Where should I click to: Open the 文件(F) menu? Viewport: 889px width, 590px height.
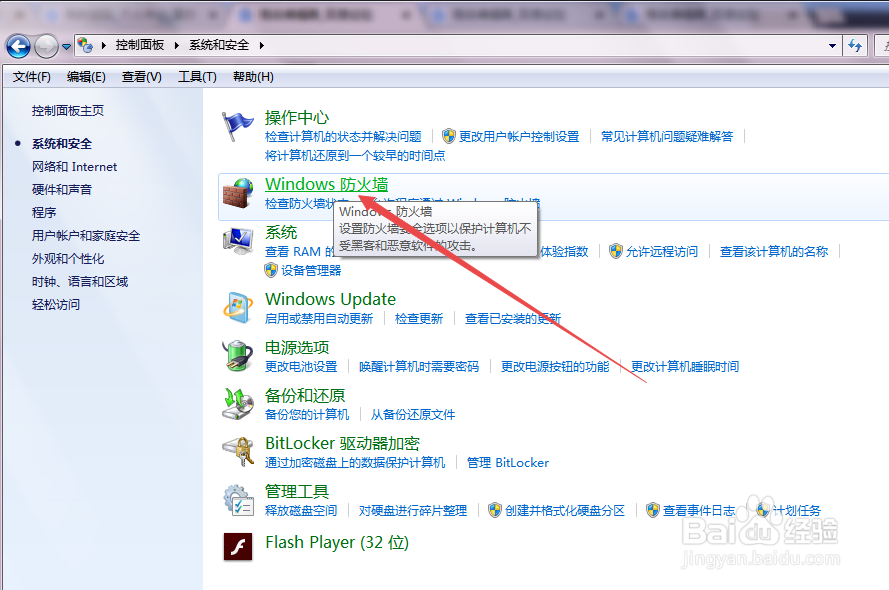pos(32,77)
